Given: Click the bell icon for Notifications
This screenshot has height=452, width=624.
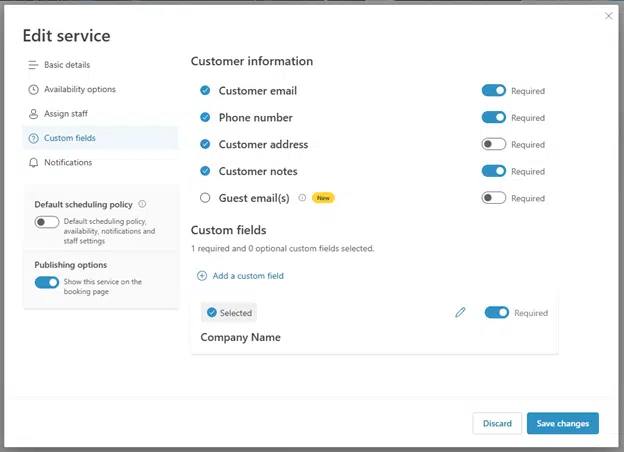Looking at the screenshot, I should pyautogui.click(x=33, y=162).
